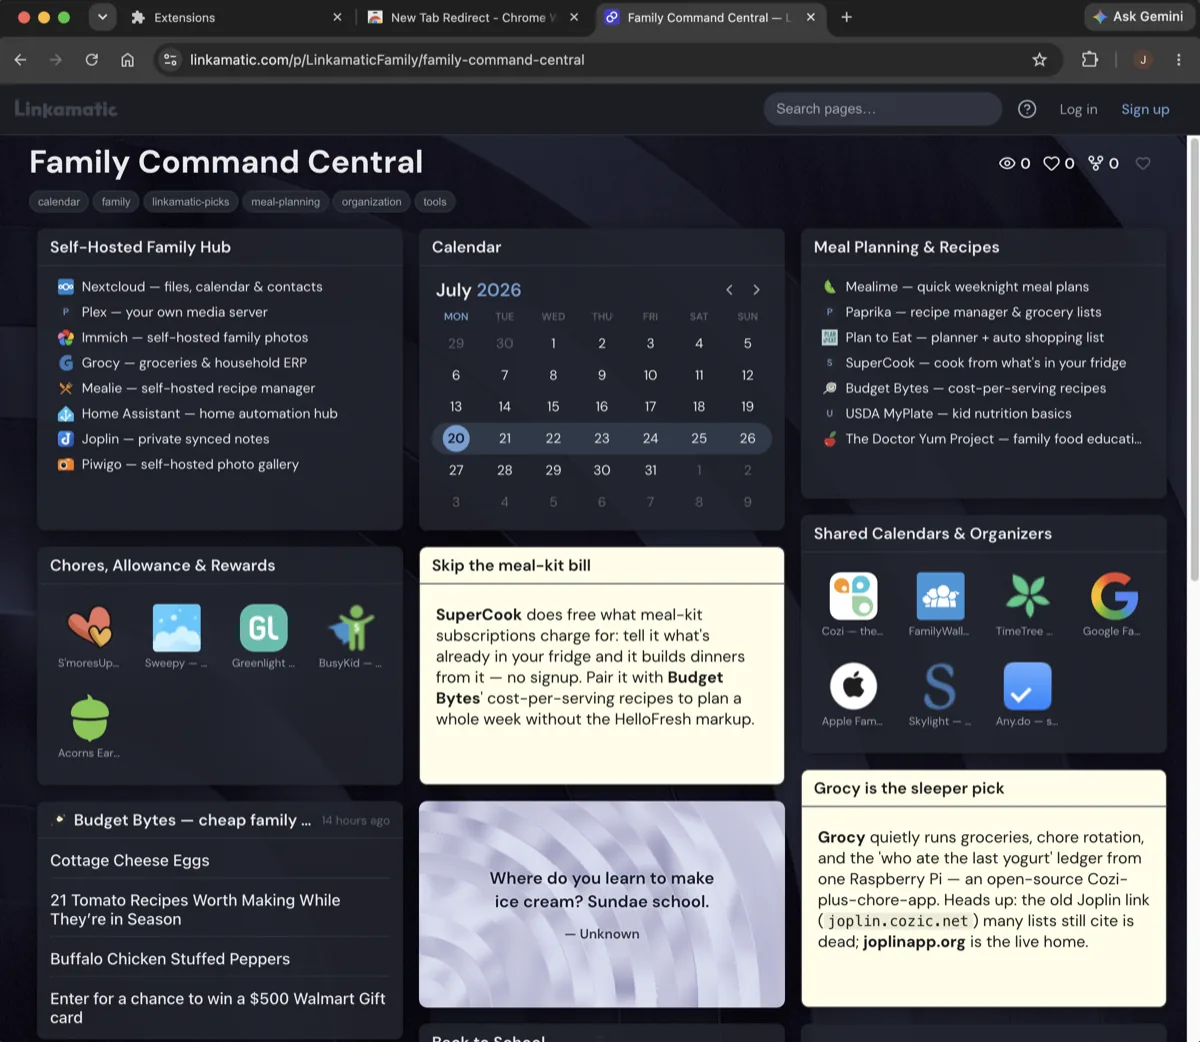Open the S'moresUp chores app icon

click(x=89, y=627)
